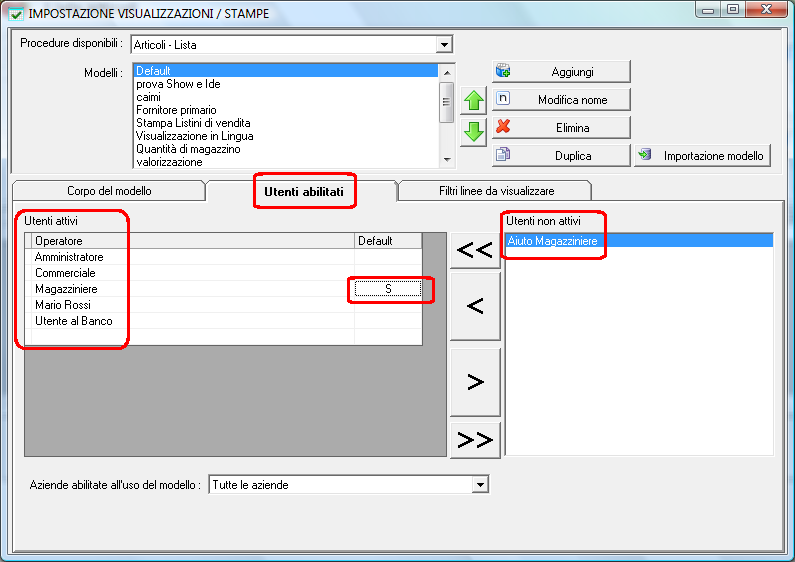Click the Elimina button
Viewport: 795px width, 562px height.
click(x=561, y=127)
